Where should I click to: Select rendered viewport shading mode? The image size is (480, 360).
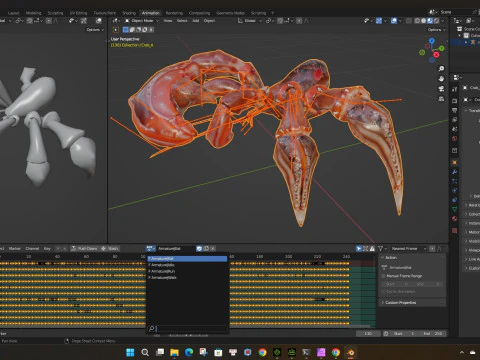(x=436, y=21)
